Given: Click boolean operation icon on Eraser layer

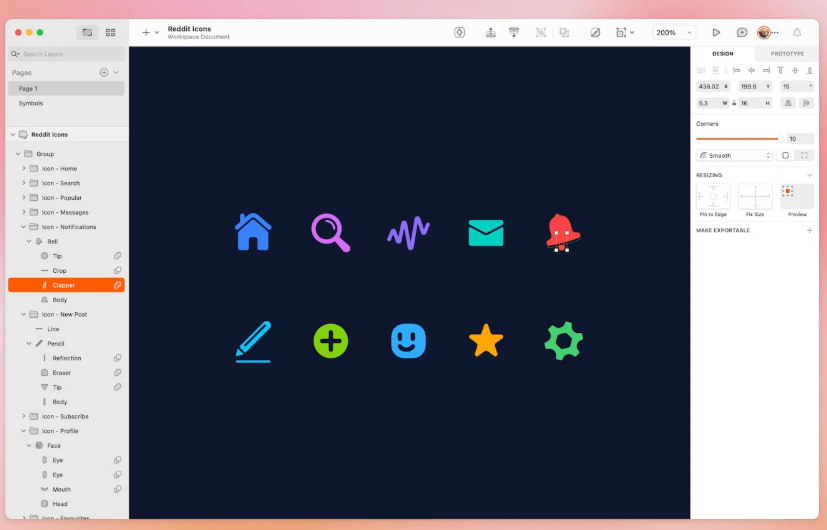Looking at the screenshot, I should click(x=118, y=372).
